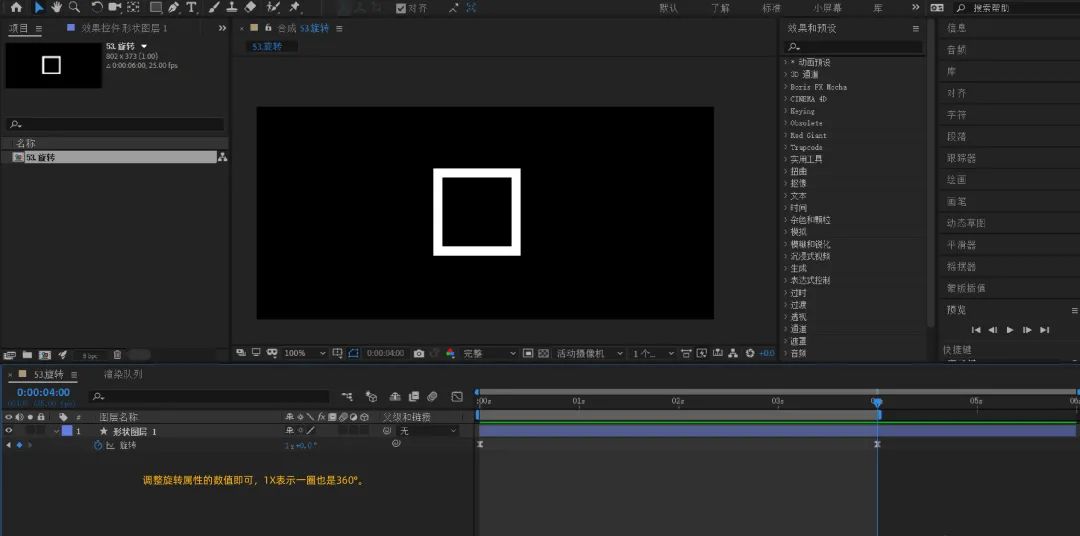The width and height of the screenshot is (1080, 536).
Task: Select the Rotation tool
Action: pos(96,8)
